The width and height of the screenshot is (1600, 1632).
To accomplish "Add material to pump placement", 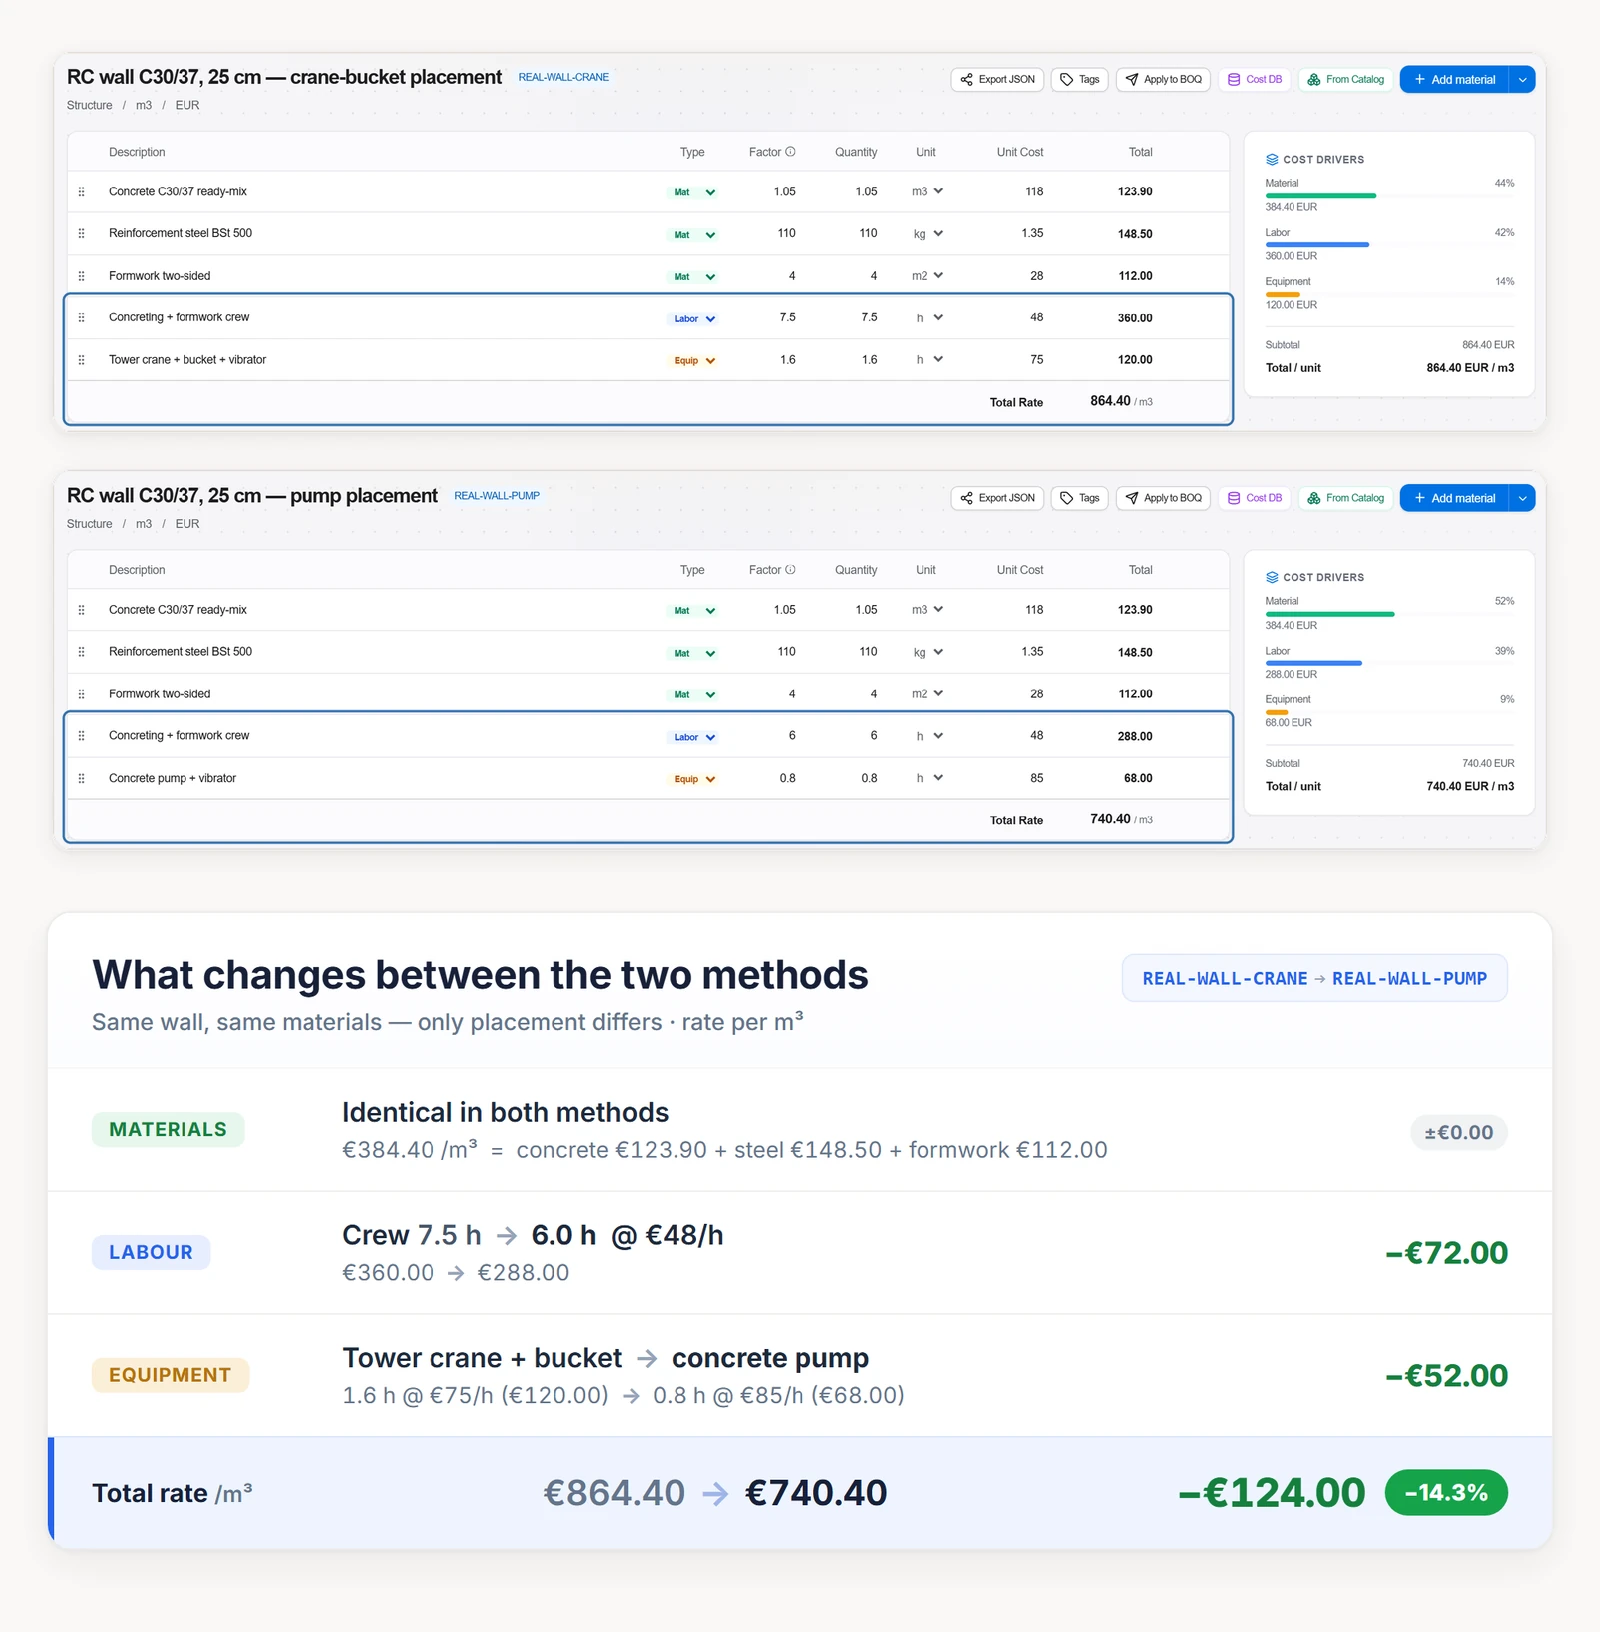I will coord(1454,498).
